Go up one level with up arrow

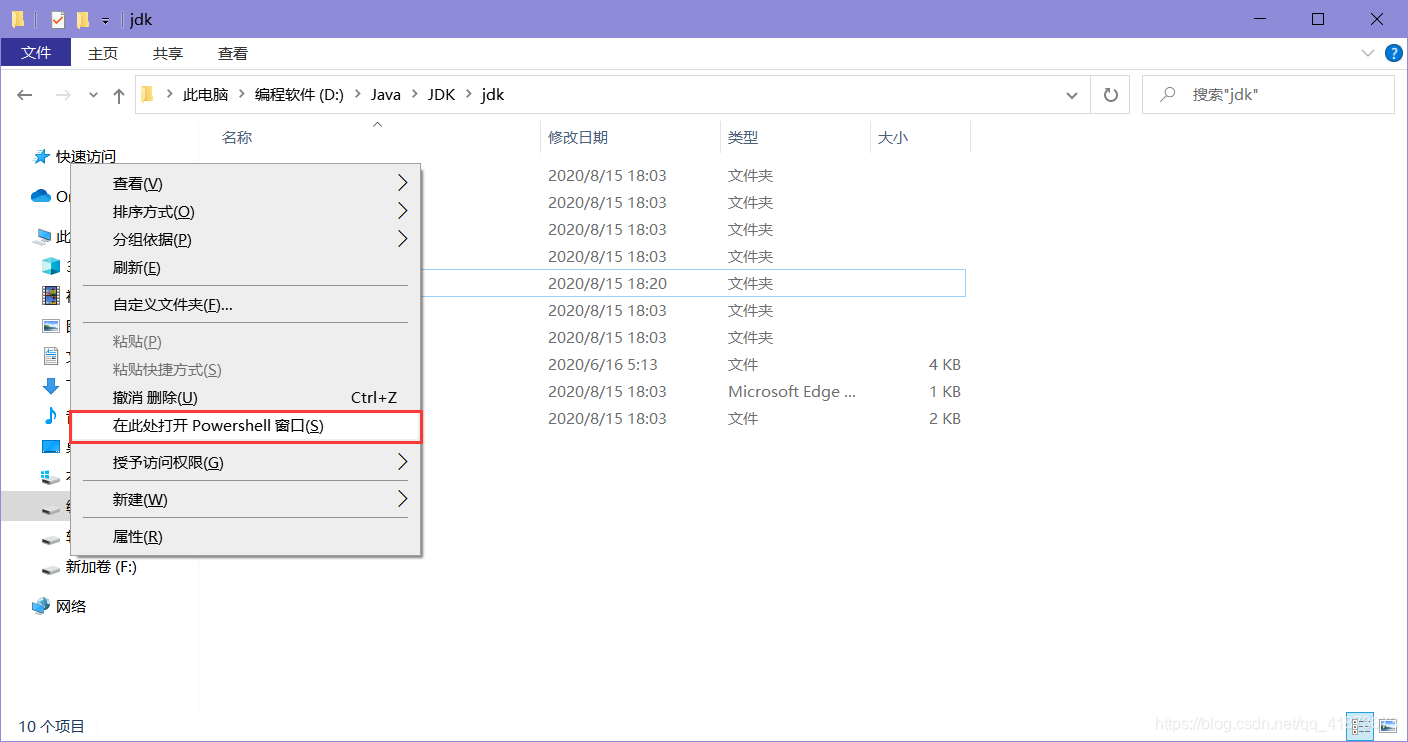pos(119,95)
